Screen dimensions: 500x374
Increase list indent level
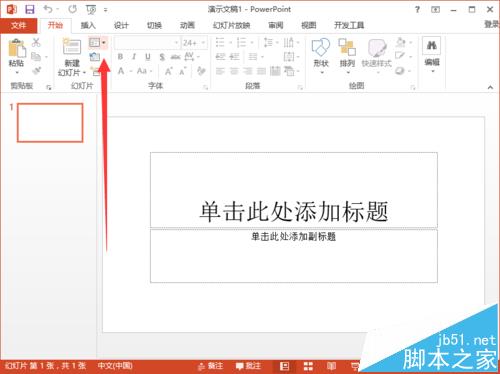tap(235, 57)
